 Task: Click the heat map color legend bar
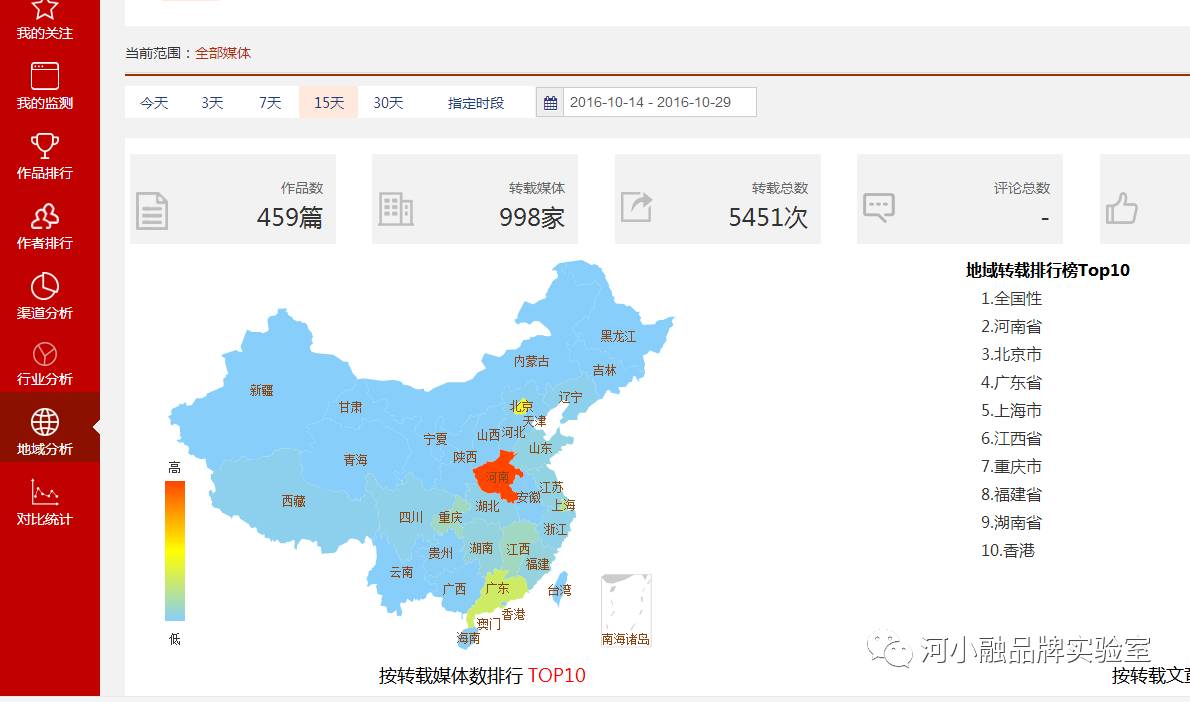tap(175, 551)
